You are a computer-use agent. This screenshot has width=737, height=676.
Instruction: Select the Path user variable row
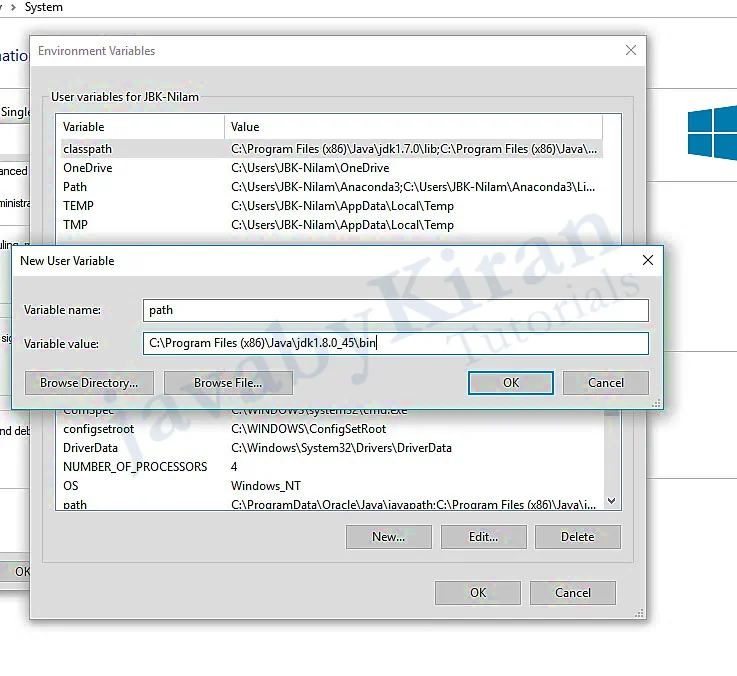coord(331,187)
